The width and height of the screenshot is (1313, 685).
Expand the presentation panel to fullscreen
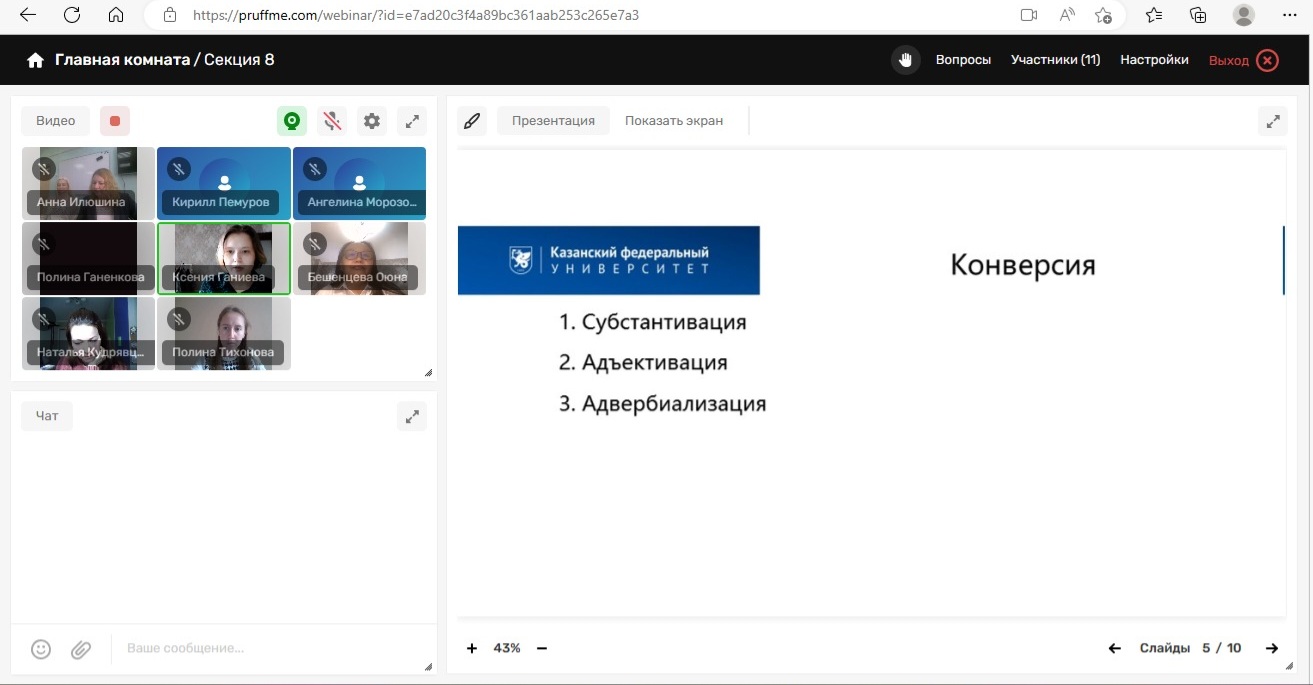coord(1273,121)
